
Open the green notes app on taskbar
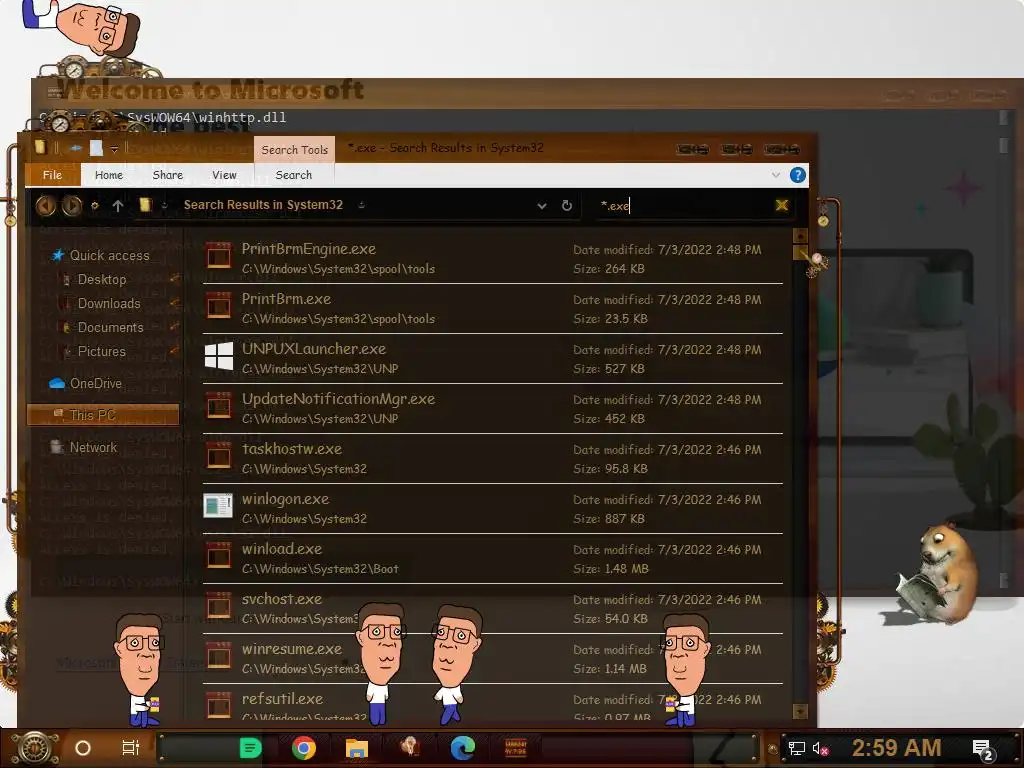tap(251, 748)
